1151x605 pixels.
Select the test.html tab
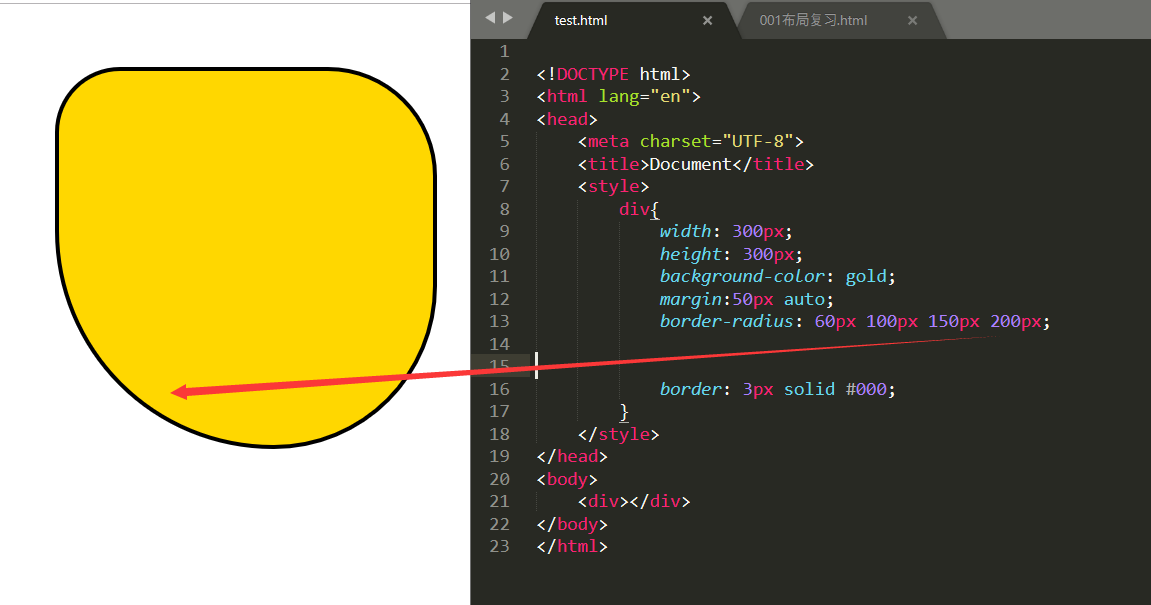(x=581, y=20)
